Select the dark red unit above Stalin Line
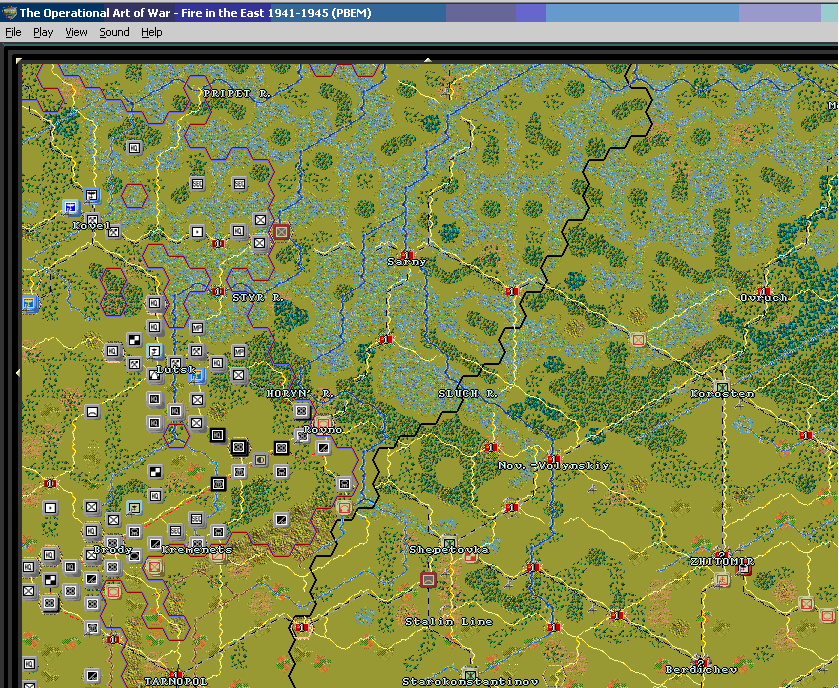The width and height of the screenshot is (839, 688). pos(428,579)
